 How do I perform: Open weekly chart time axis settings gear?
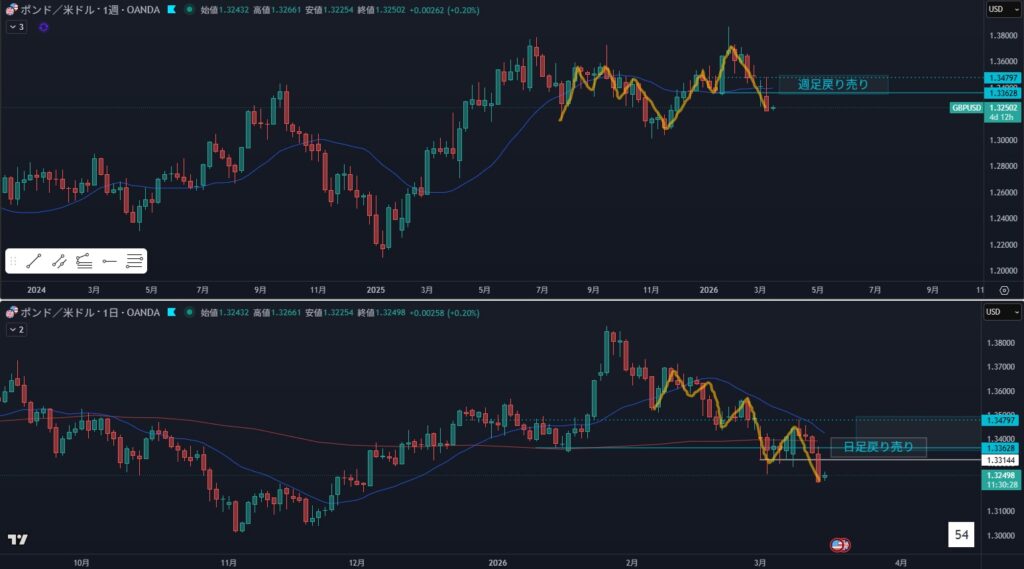1003,290
